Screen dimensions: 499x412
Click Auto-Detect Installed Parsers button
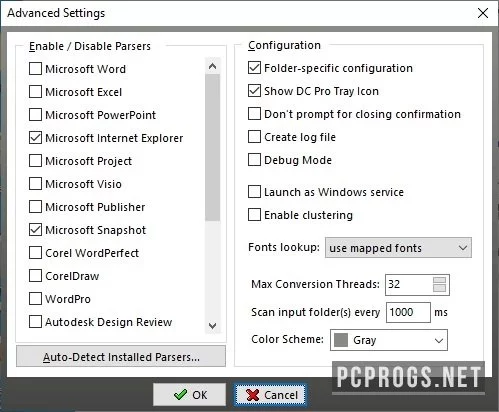121,357
